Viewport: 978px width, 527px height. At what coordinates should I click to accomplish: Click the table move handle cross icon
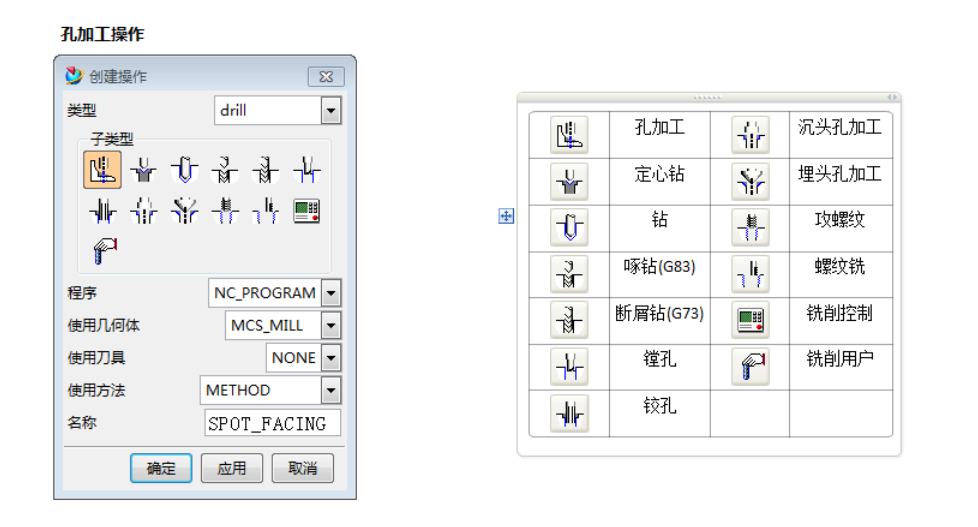coord(506,216)
